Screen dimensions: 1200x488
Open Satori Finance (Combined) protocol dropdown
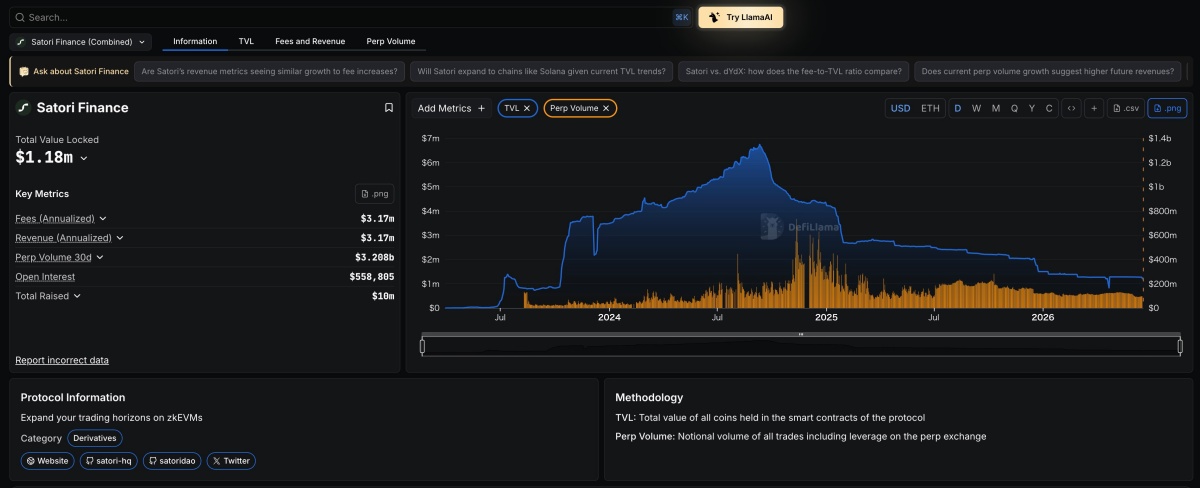81,42
